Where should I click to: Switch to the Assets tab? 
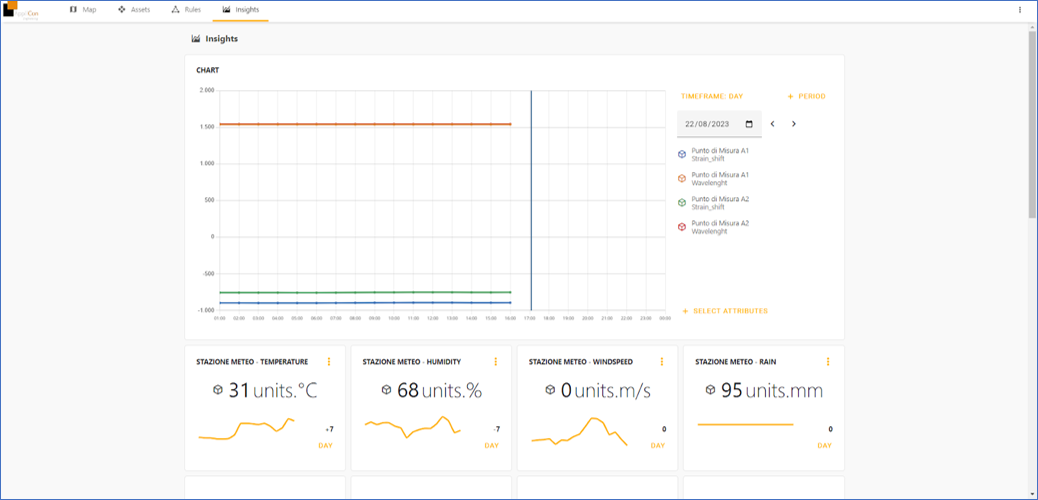[135, 9]
